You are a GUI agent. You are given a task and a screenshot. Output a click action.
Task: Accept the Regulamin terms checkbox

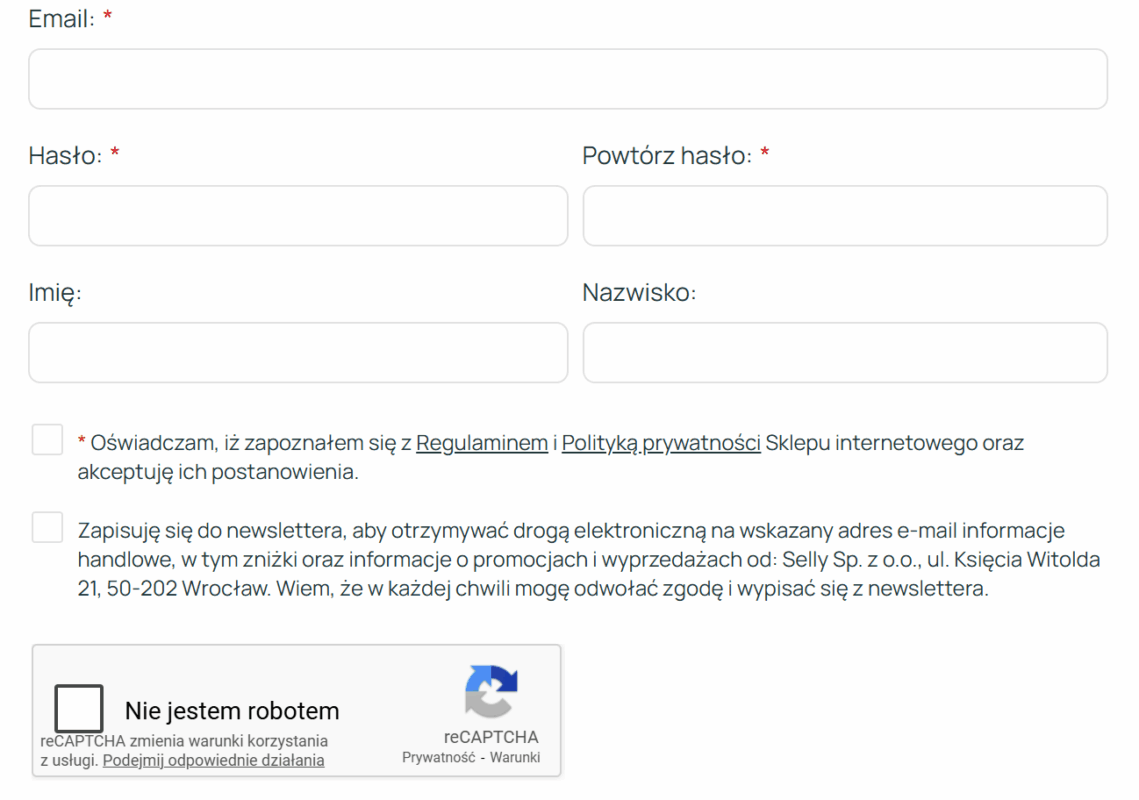47,439
